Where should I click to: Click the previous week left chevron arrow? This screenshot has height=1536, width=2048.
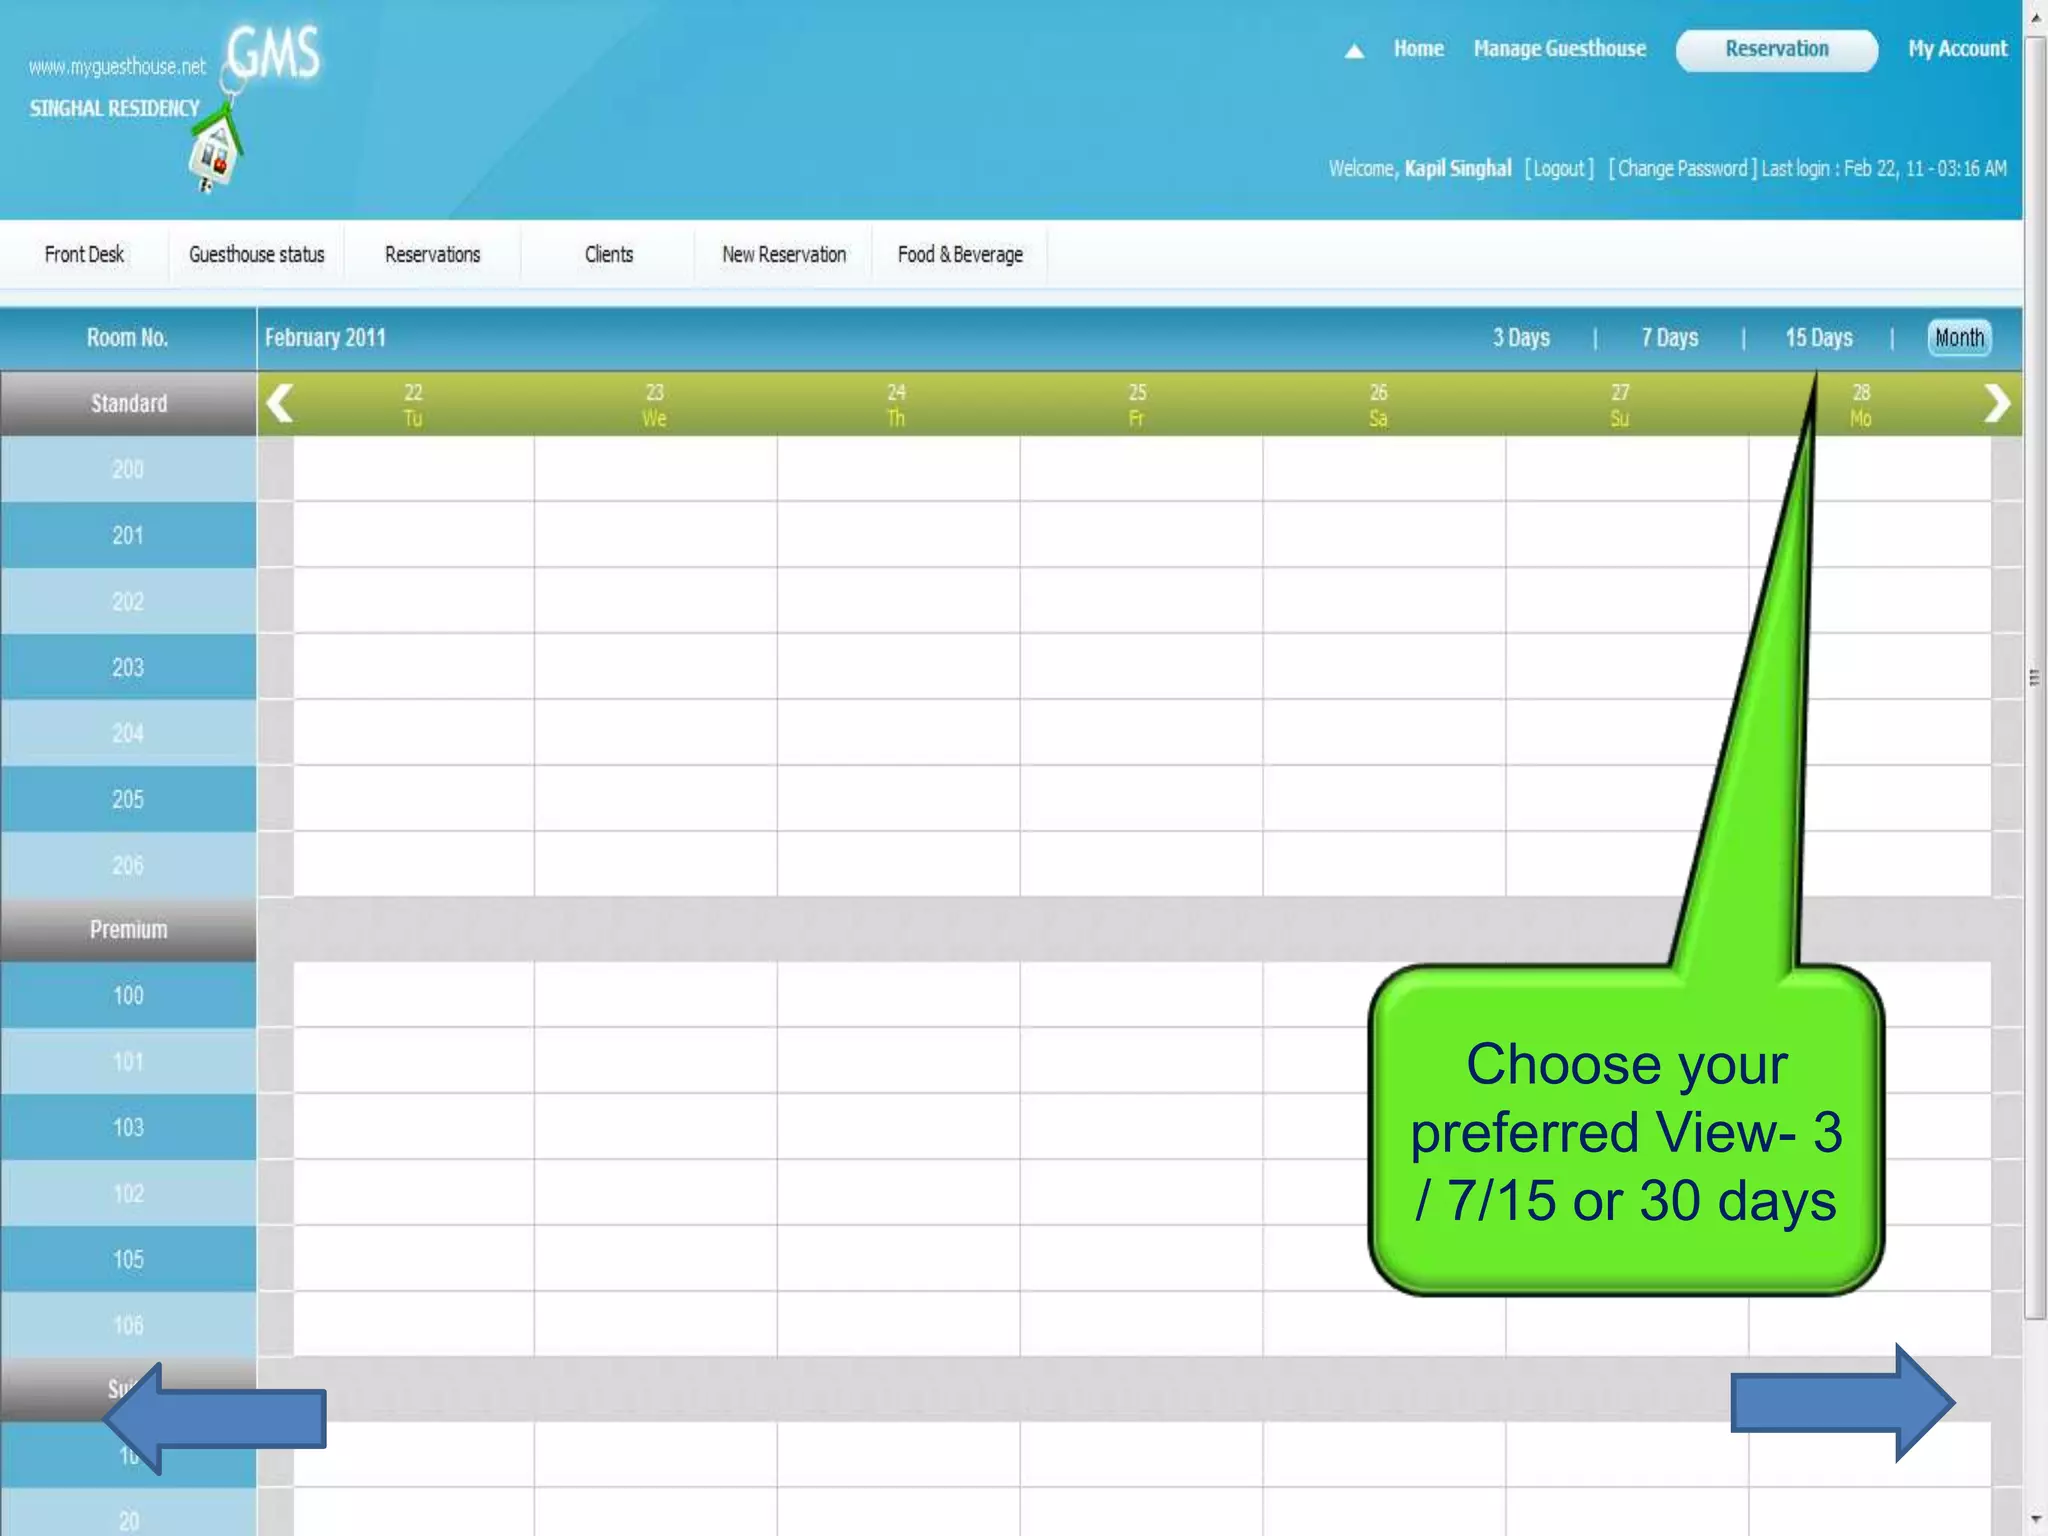tap(280, 404)
